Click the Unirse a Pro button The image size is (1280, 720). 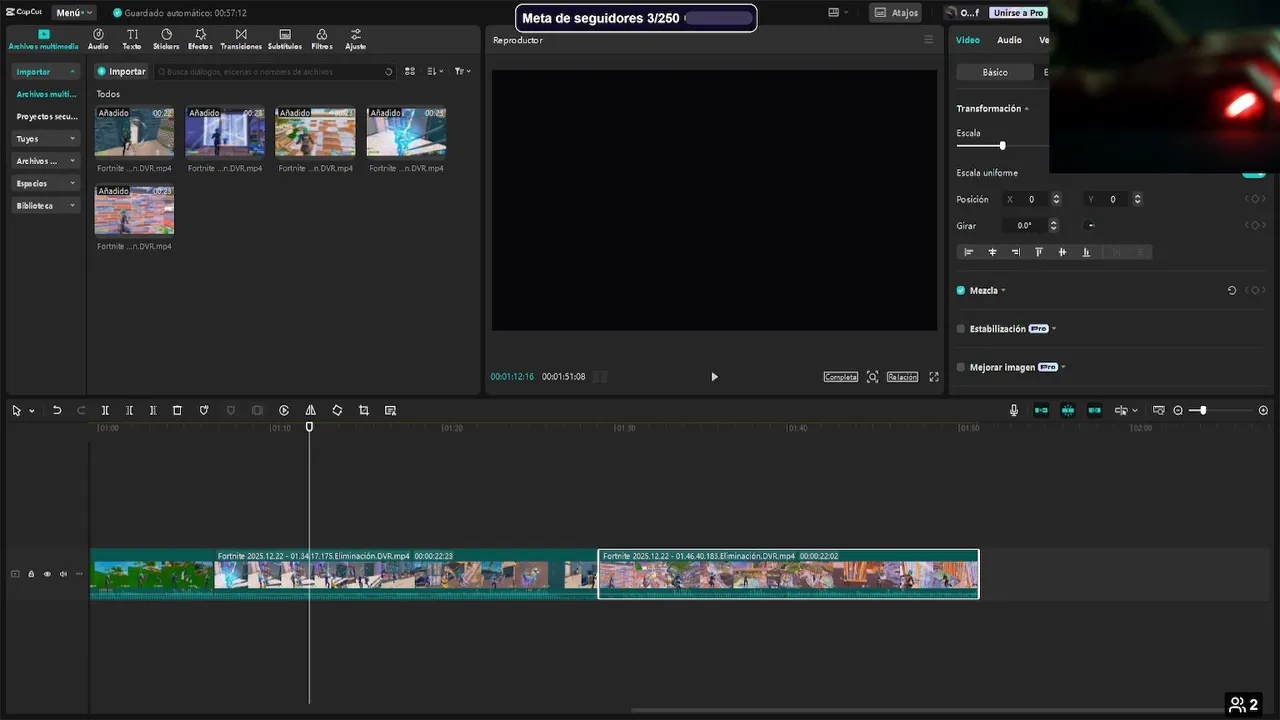pyautogui.click(x=1018, y=12)
